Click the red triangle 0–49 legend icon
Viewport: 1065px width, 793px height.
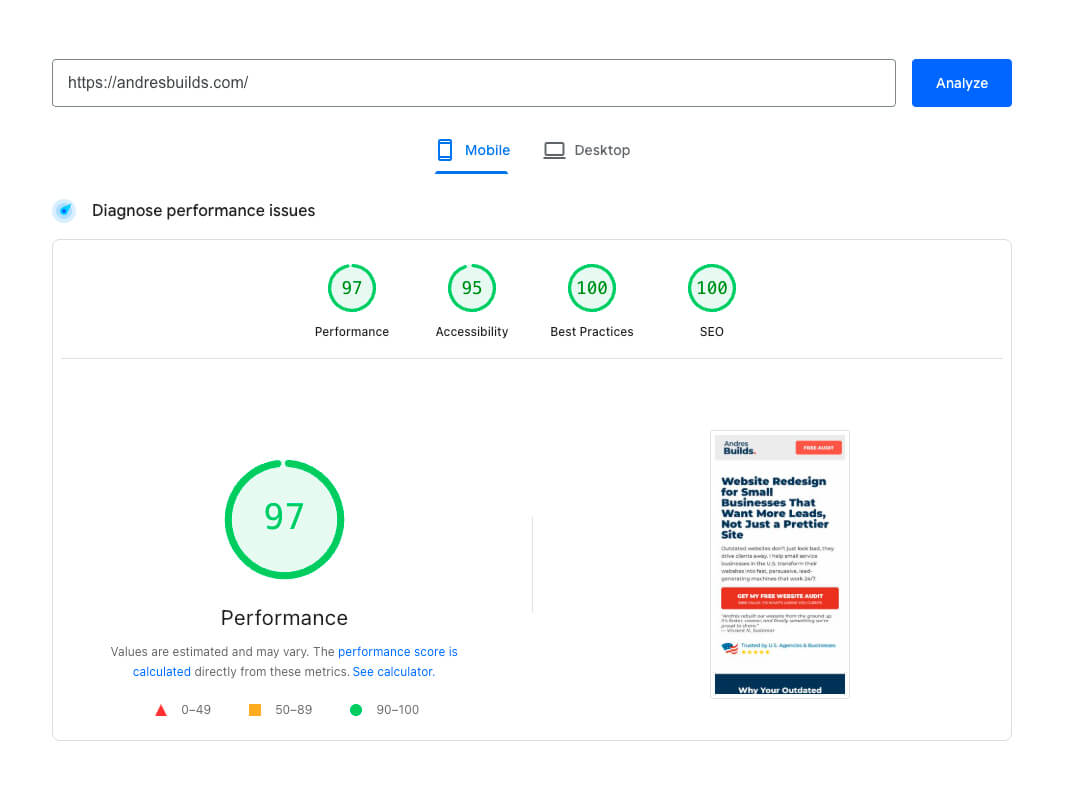pyautogui.click(x=161, y=709)
